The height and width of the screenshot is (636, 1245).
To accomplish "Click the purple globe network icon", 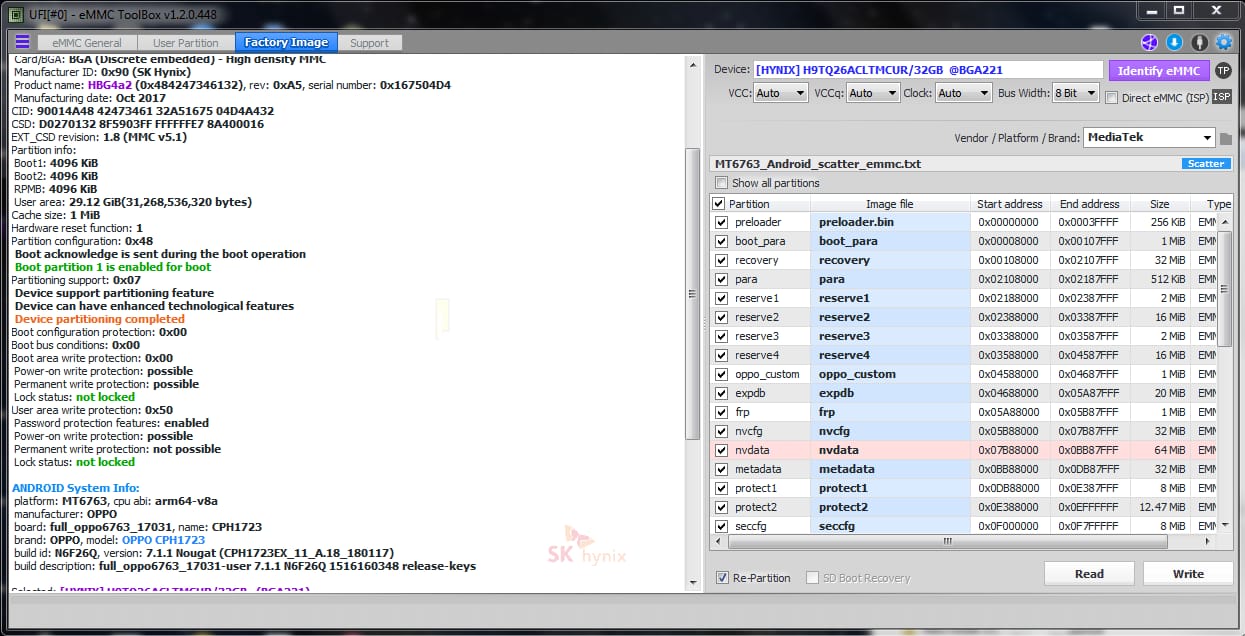I will (x=1149, y=42).
